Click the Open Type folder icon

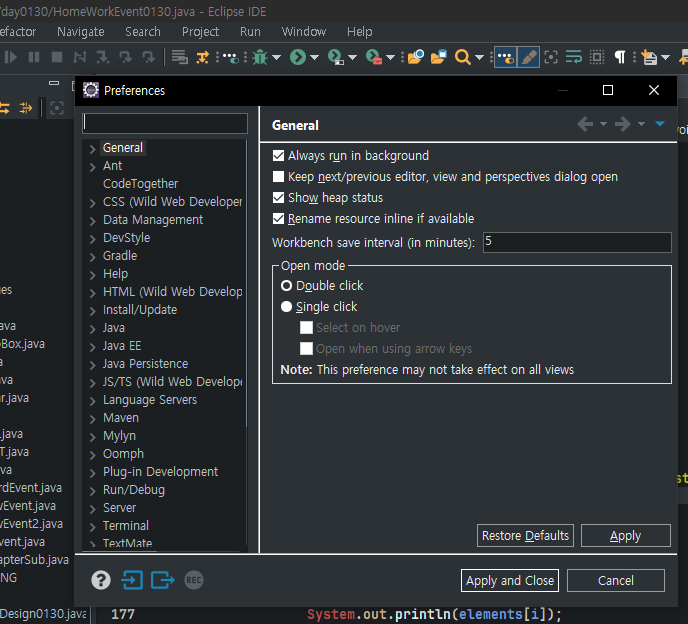click(x=416, y=57)
